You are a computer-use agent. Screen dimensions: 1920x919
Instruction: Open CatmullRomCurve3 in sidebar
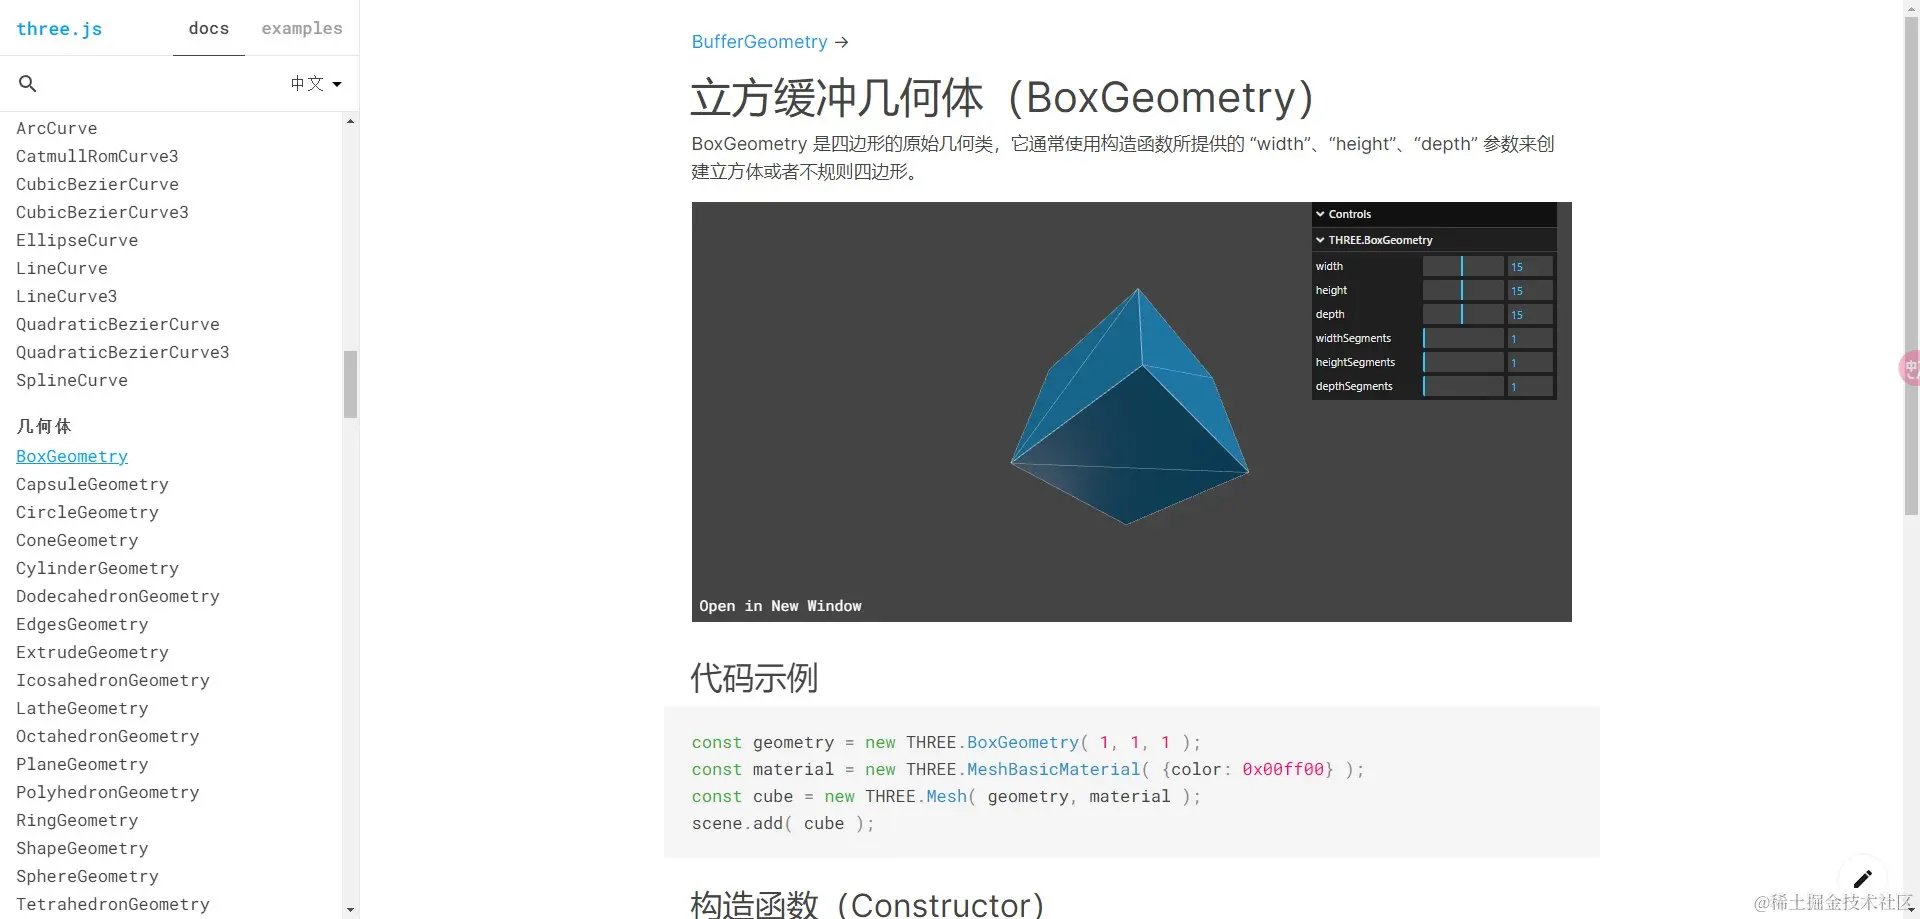97,156
